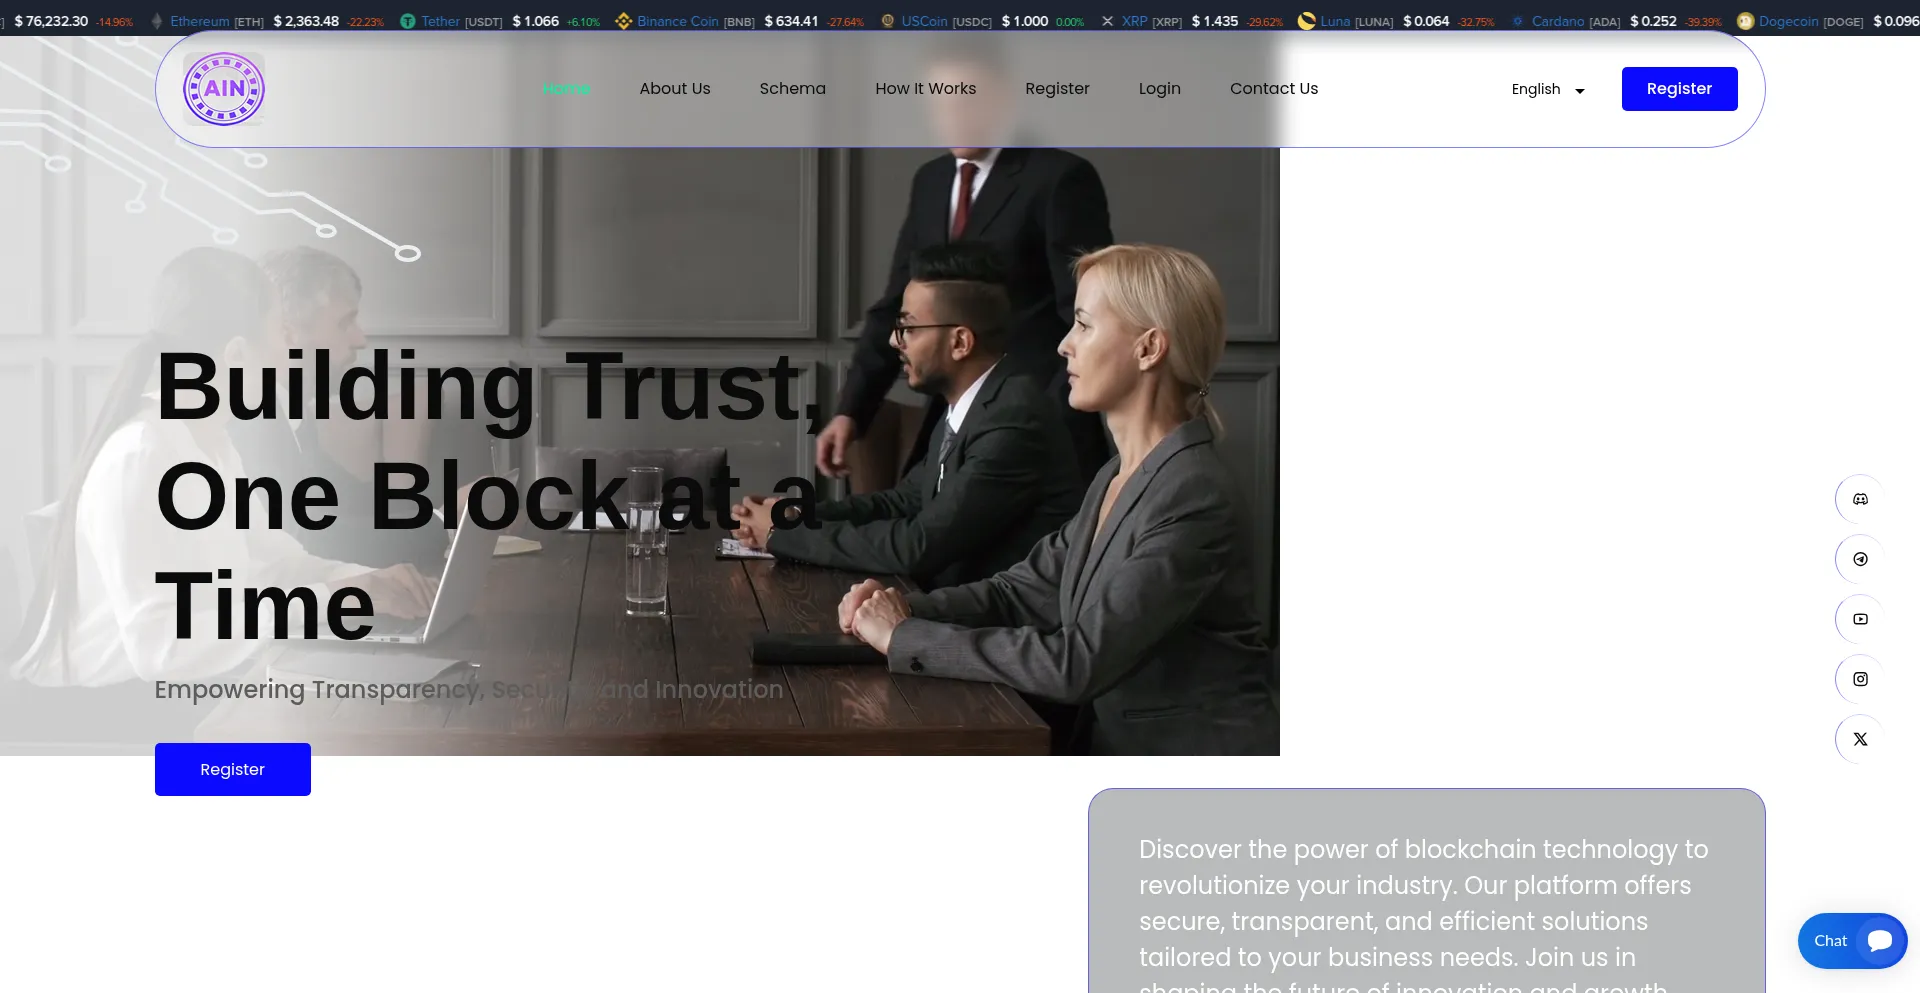Select the Login menu link
Screen dimensions: 1920x993
pyautogui.click(x=1159, y=88)
